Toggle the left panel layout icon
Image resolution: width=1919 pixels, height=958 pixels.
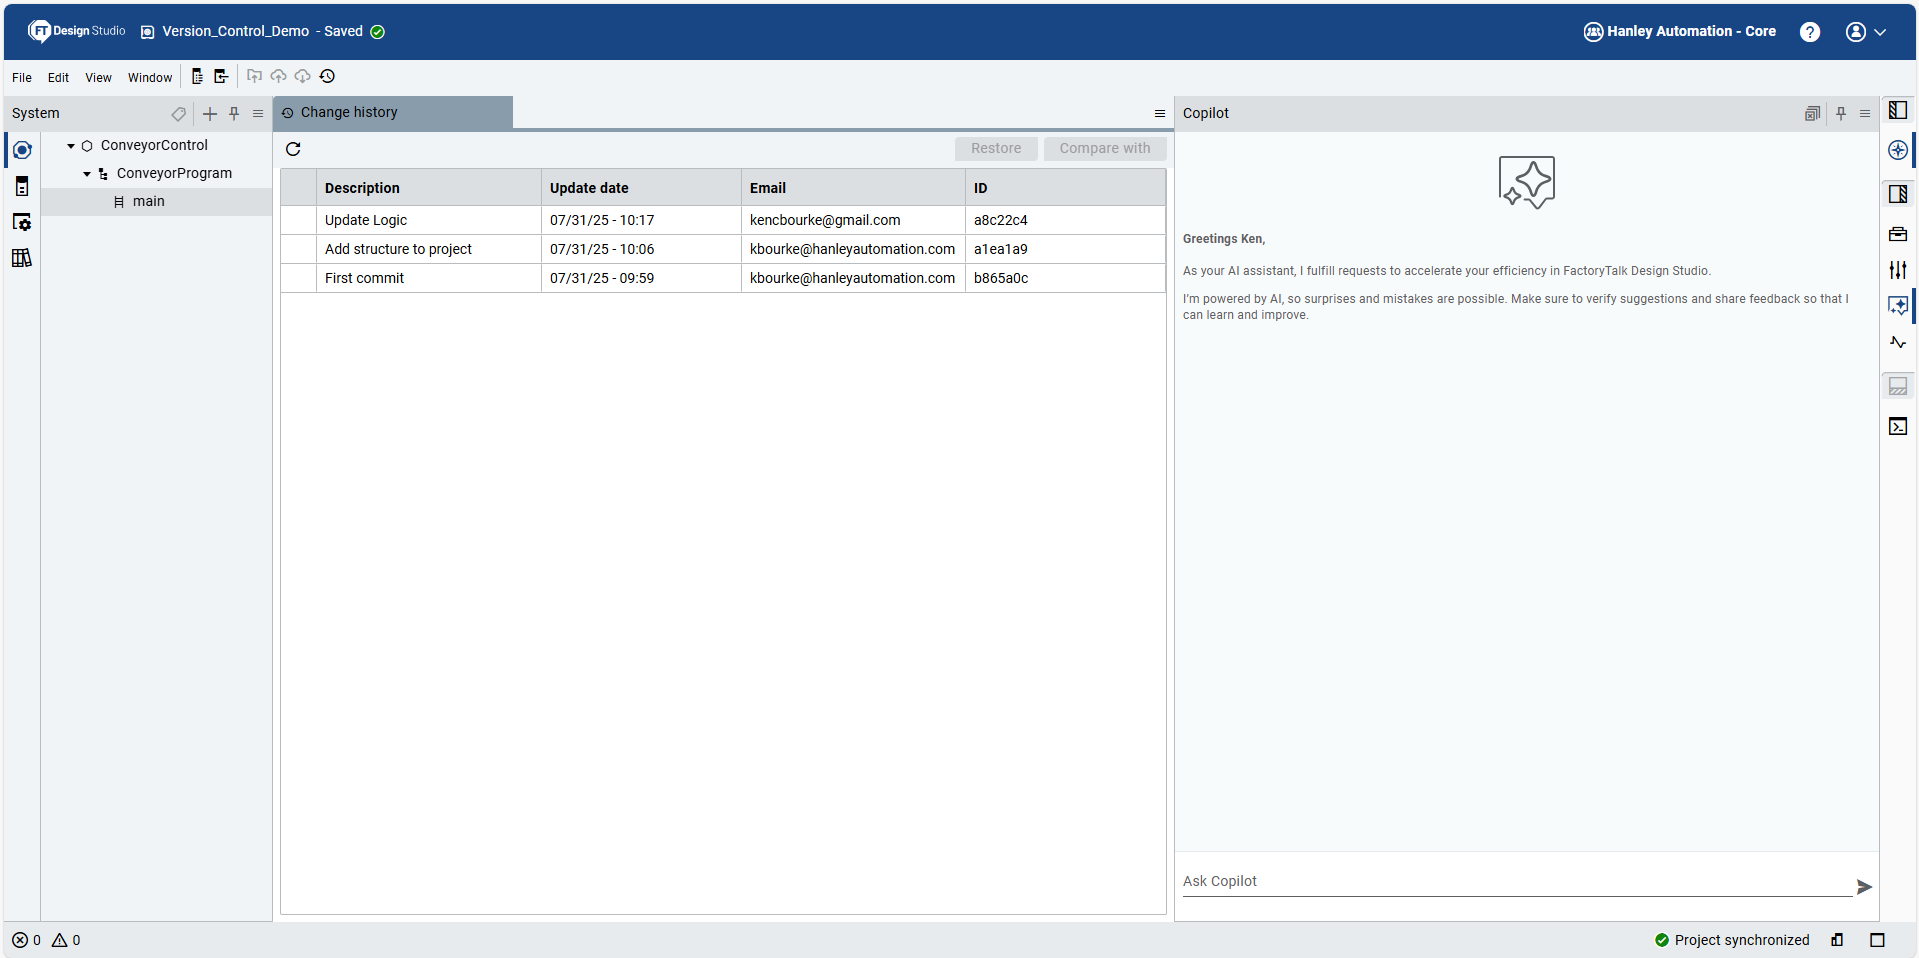1898,110
